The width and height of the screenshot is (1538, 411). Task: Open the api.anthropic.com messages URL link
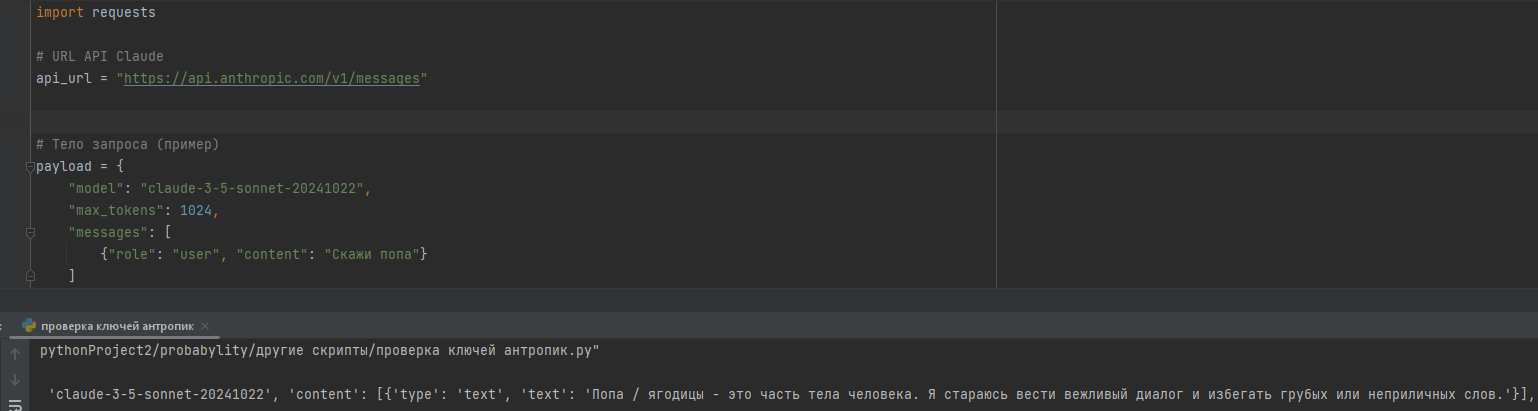click(x=271, y=78)
